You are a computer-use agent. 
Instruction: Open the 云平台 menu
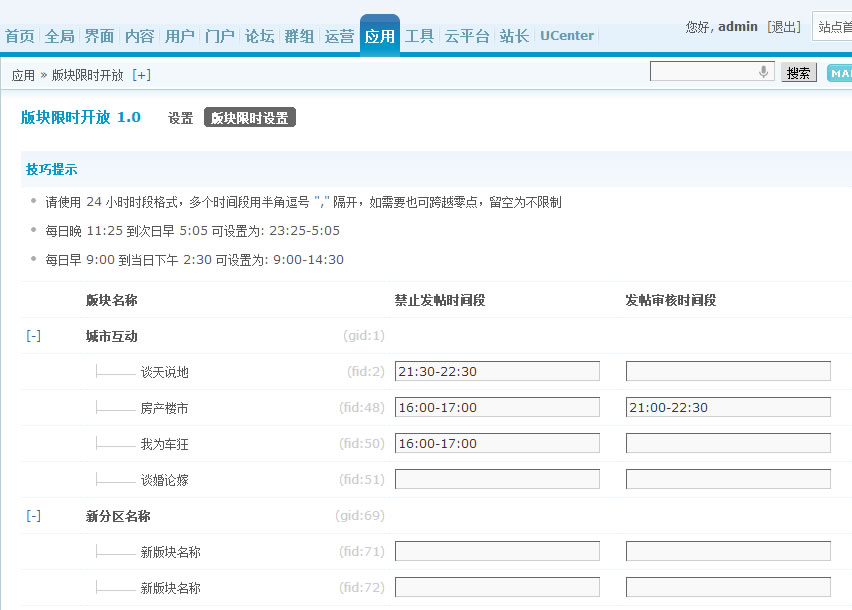[x=467, y=36]
